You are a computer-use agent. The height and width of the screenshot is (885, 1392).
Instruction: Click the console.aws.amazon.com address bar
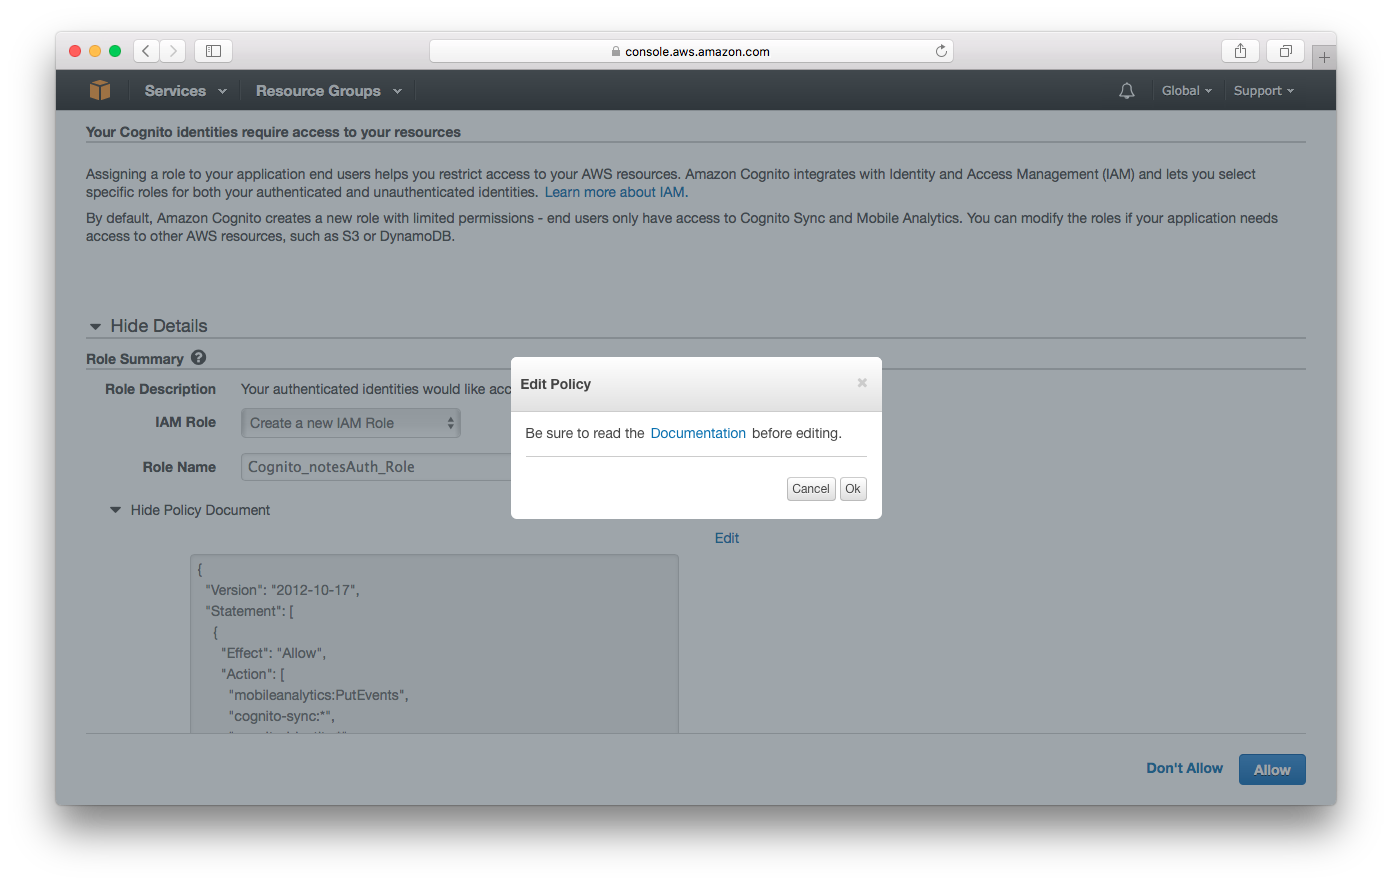pyautogui.click(x=691, y=51)
